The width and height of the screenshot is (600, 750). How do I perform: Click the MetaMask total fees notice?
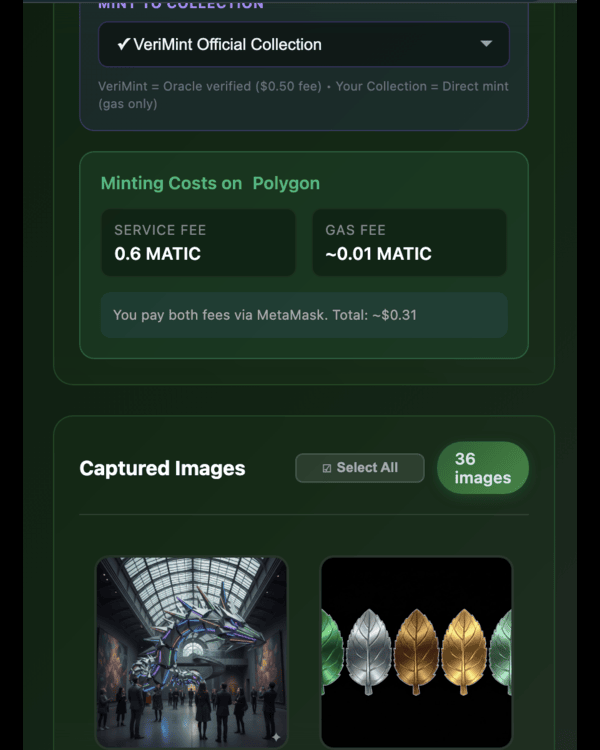[304, 315]
